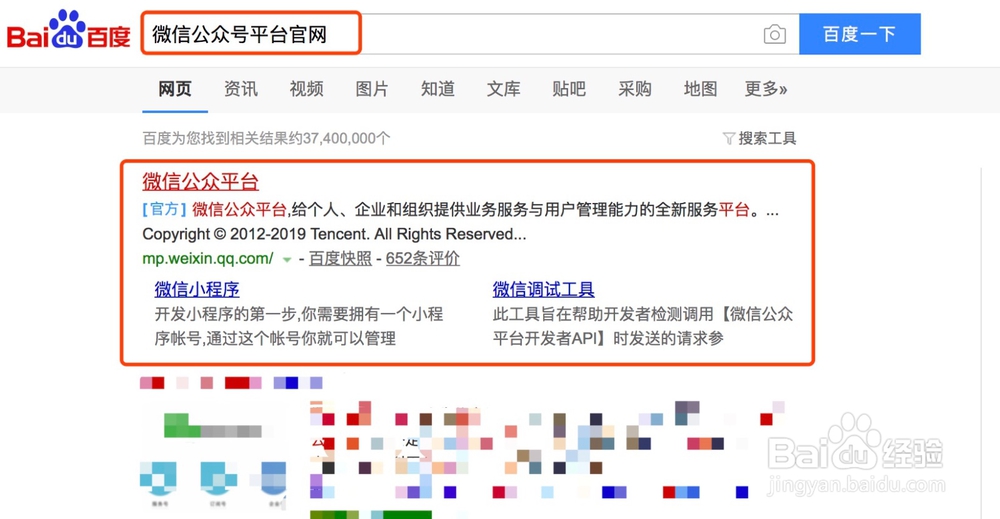Open the 微信小程序 sublink

tap(196, 289)
